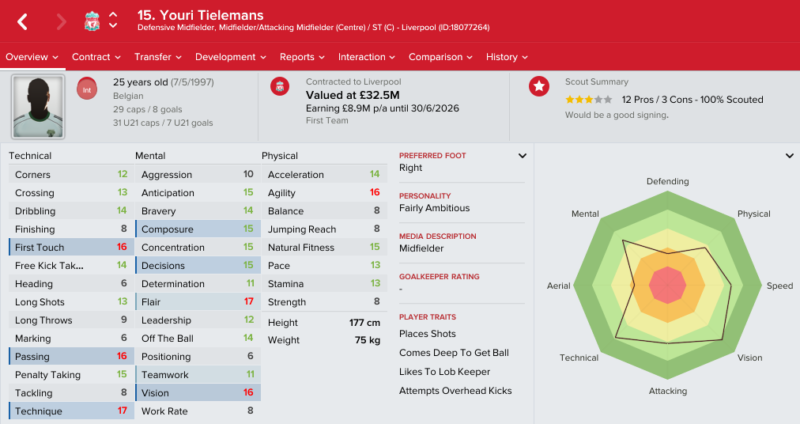Viewport: 800px width, 424px height.
Task: Open the Comparison menu
Action: (x=440, y=57)
